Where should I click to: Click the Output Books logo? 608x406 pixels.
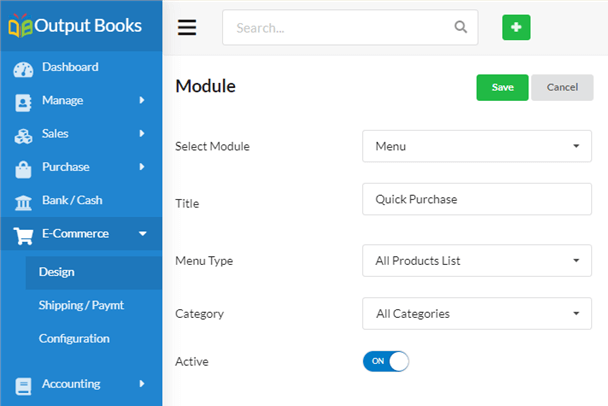point(75,26)
